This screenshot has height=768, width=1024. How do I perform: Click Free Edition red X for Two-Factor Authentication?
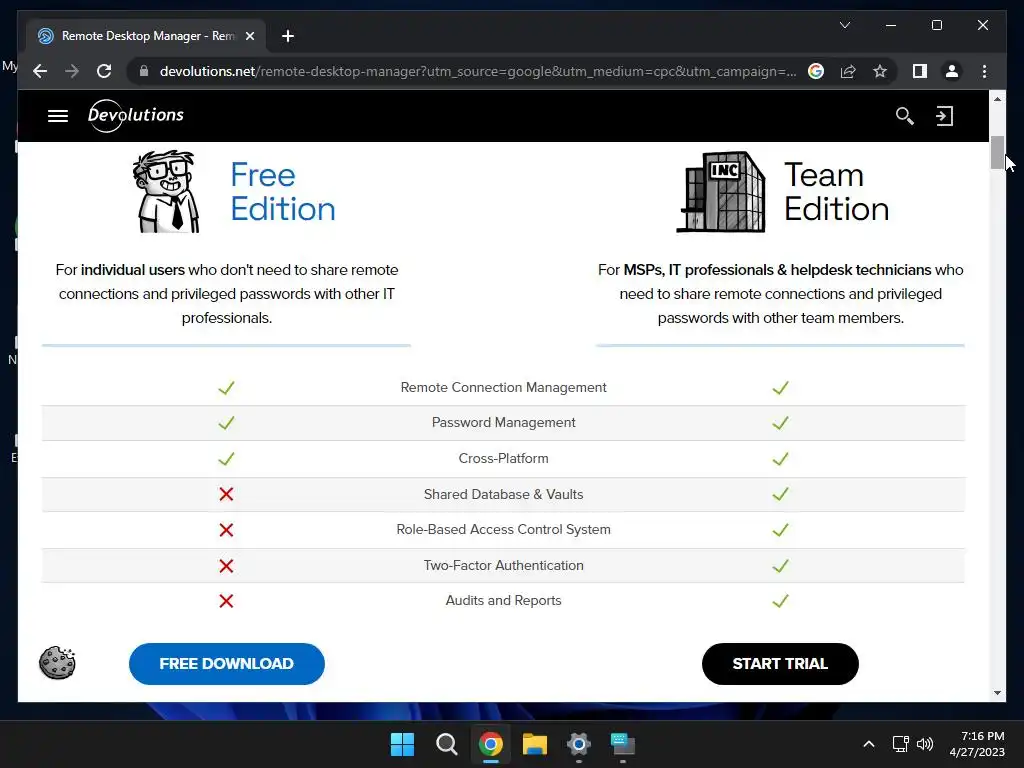pos(226,566)
